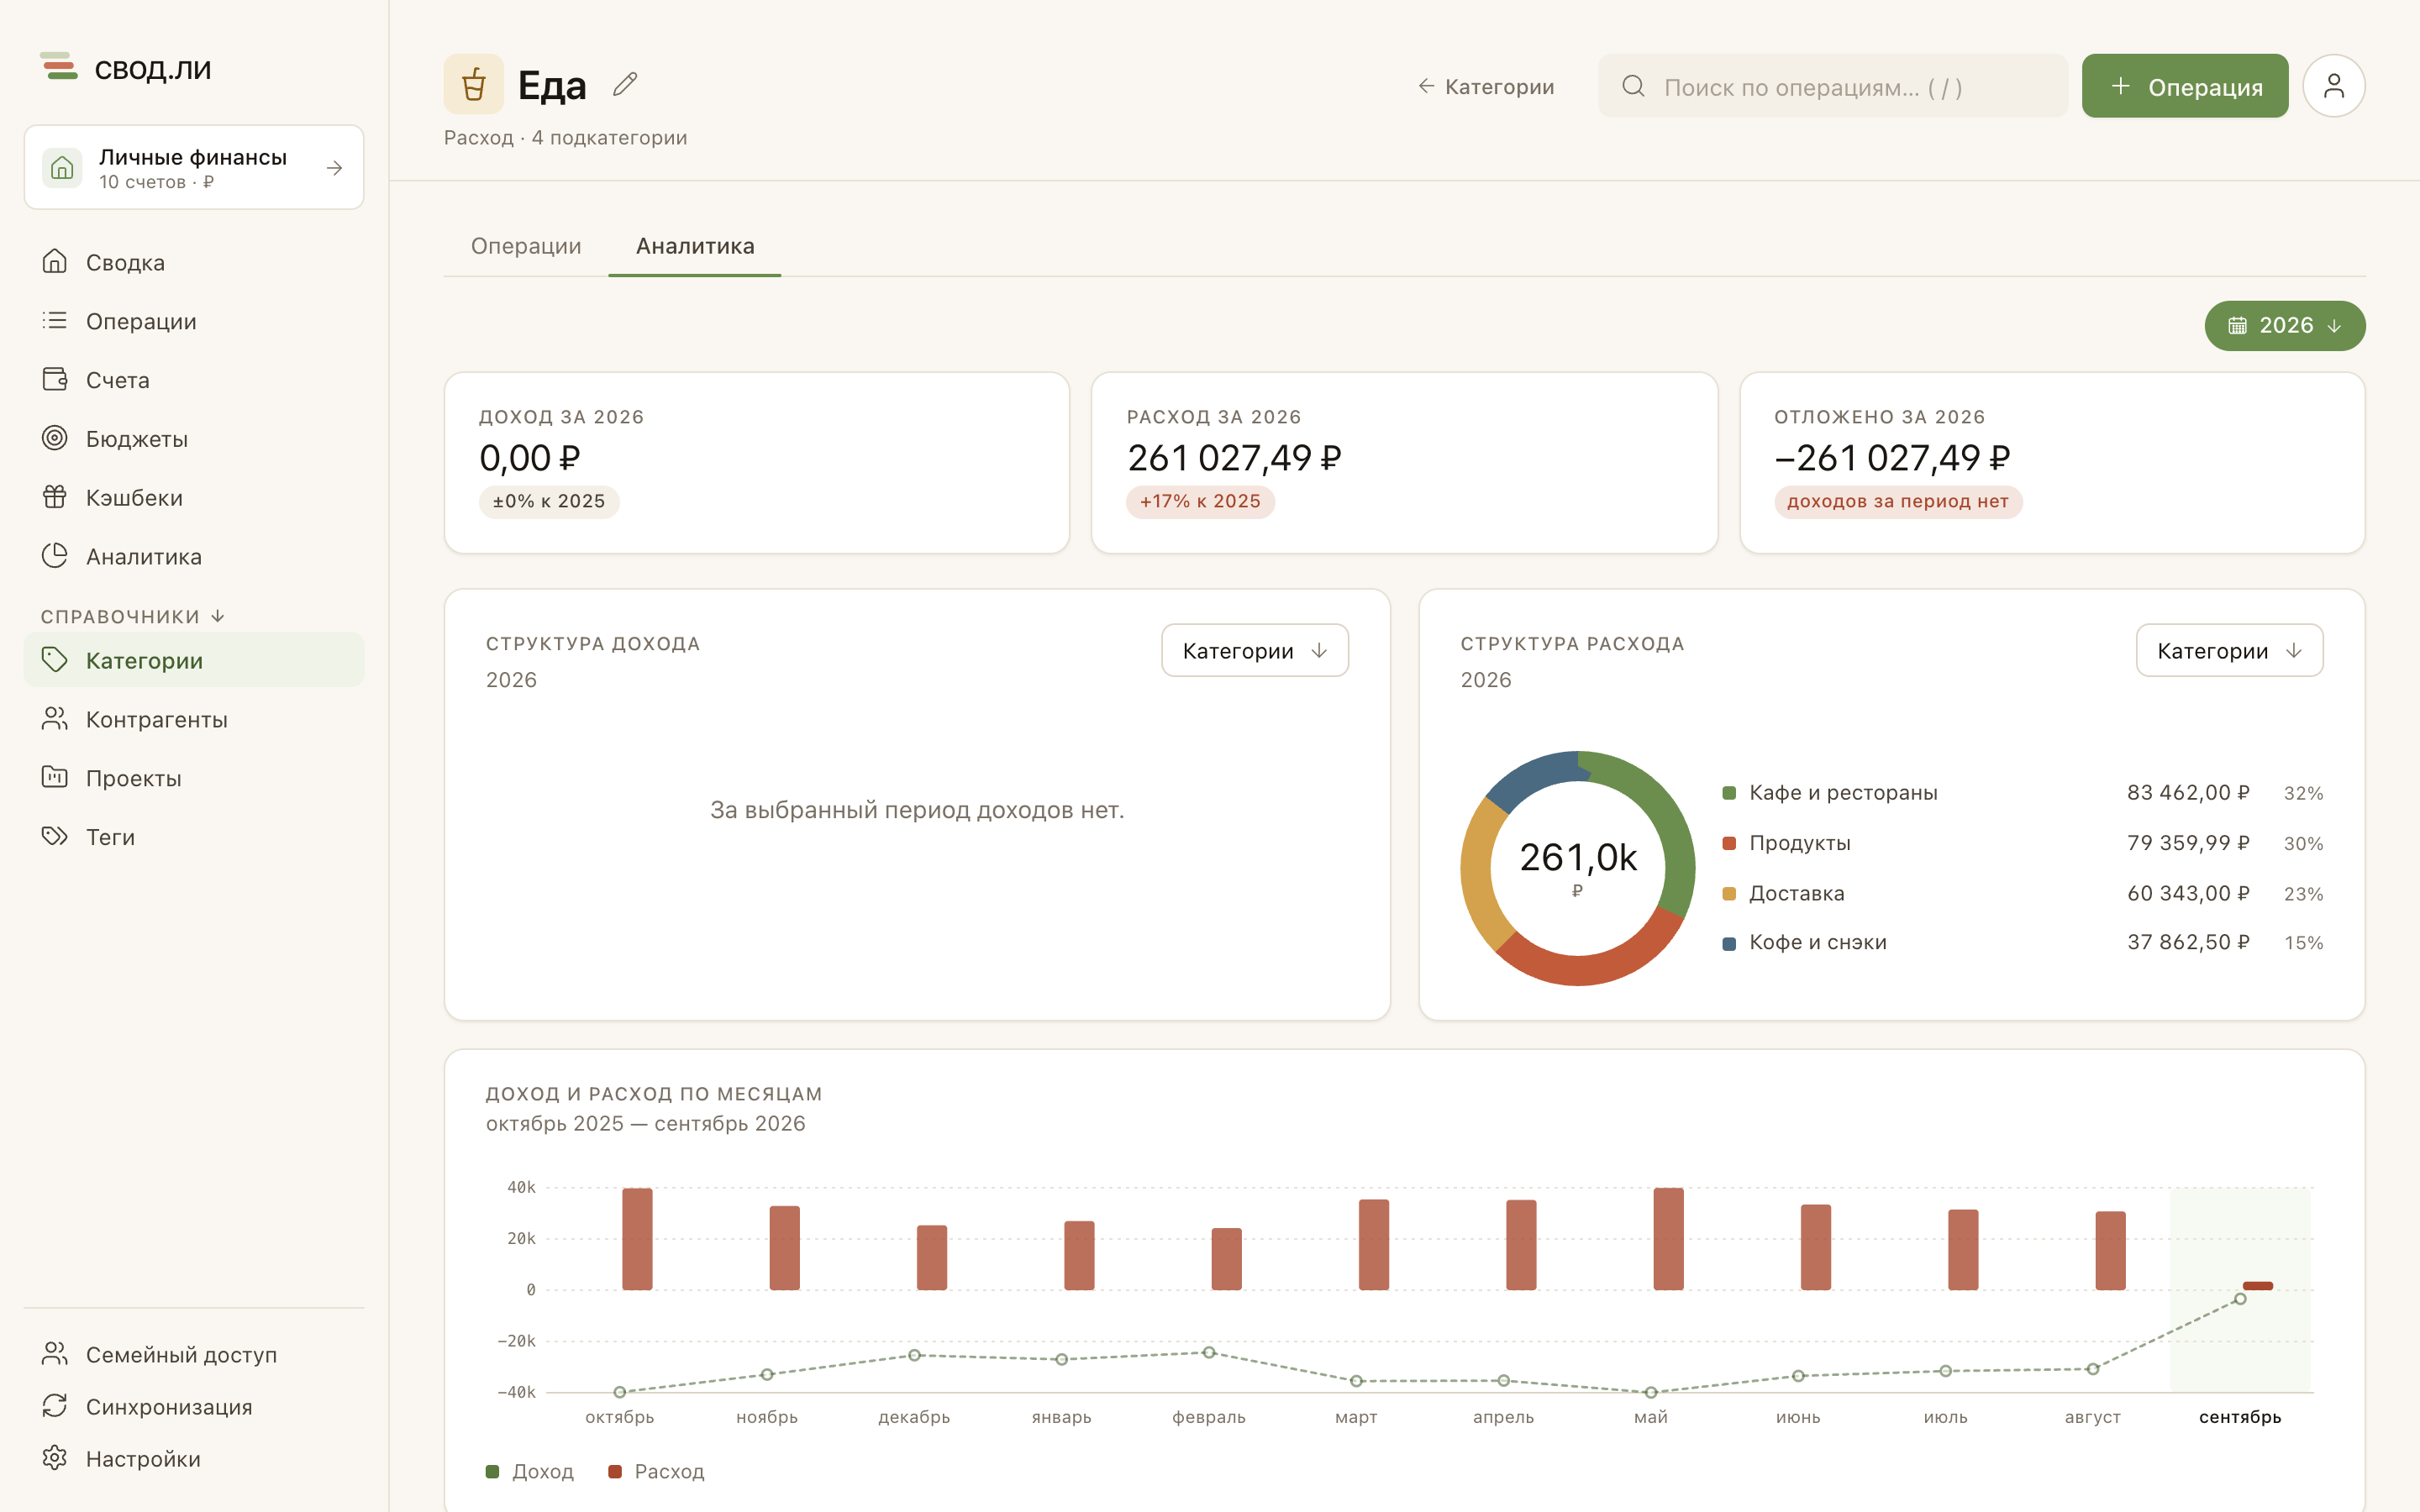Image resolution: width=2420 pixels, height=1512 pixels.
Task: Toggle the Расход legend in monthly chart
Action: click(x=656, y=1471)
